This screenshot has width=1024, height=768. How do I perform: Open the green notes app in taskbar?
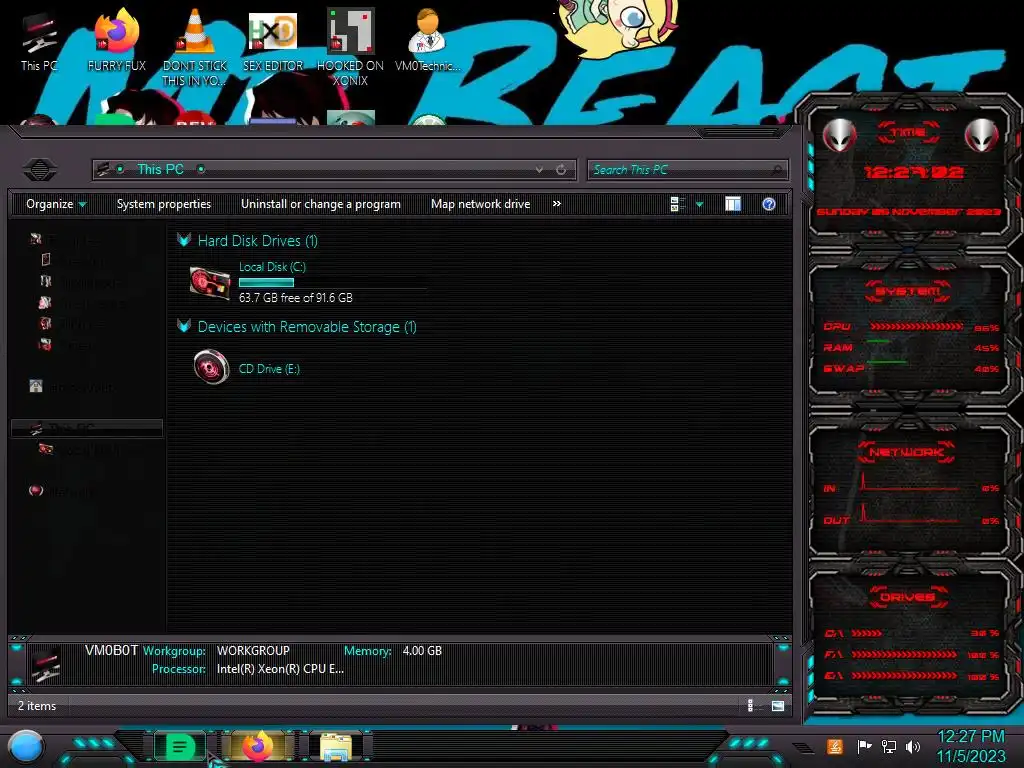179,746
